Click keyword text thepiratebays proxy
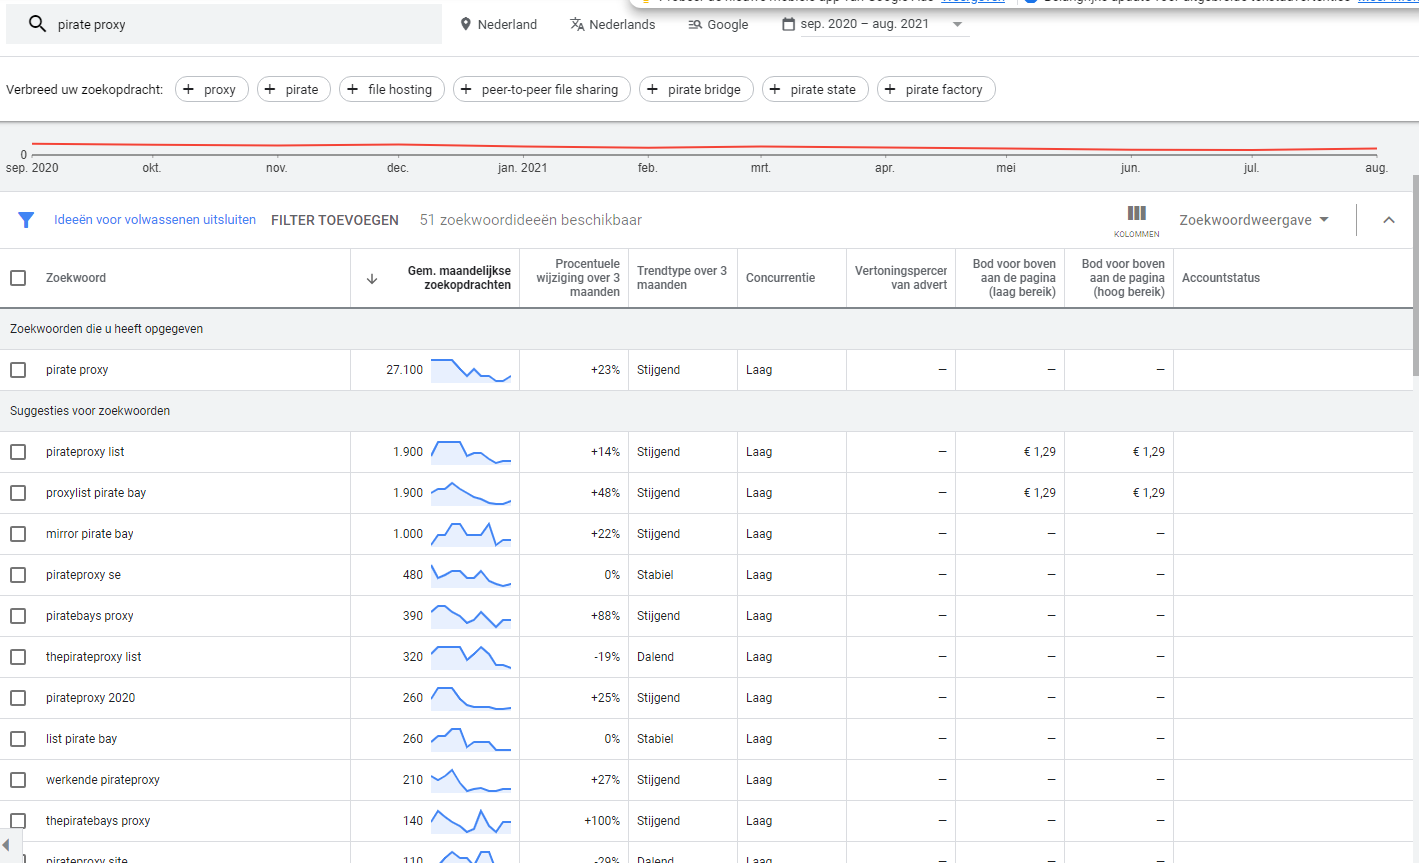This screenshot has height=863, width=1419. [98, 821]
